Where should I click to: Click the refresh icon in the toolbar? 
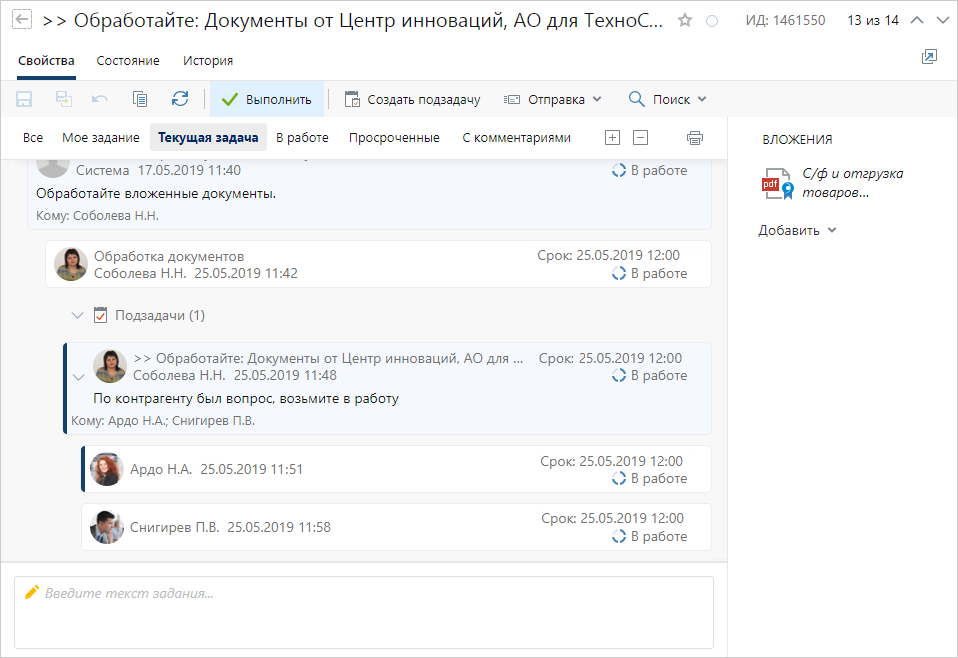click(180, 99)
